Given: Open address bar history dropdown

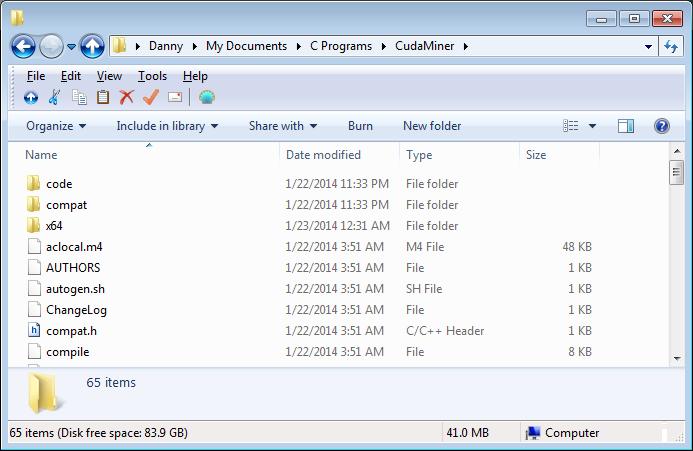Looking at the screenshot, I should (x=648, y=46).
